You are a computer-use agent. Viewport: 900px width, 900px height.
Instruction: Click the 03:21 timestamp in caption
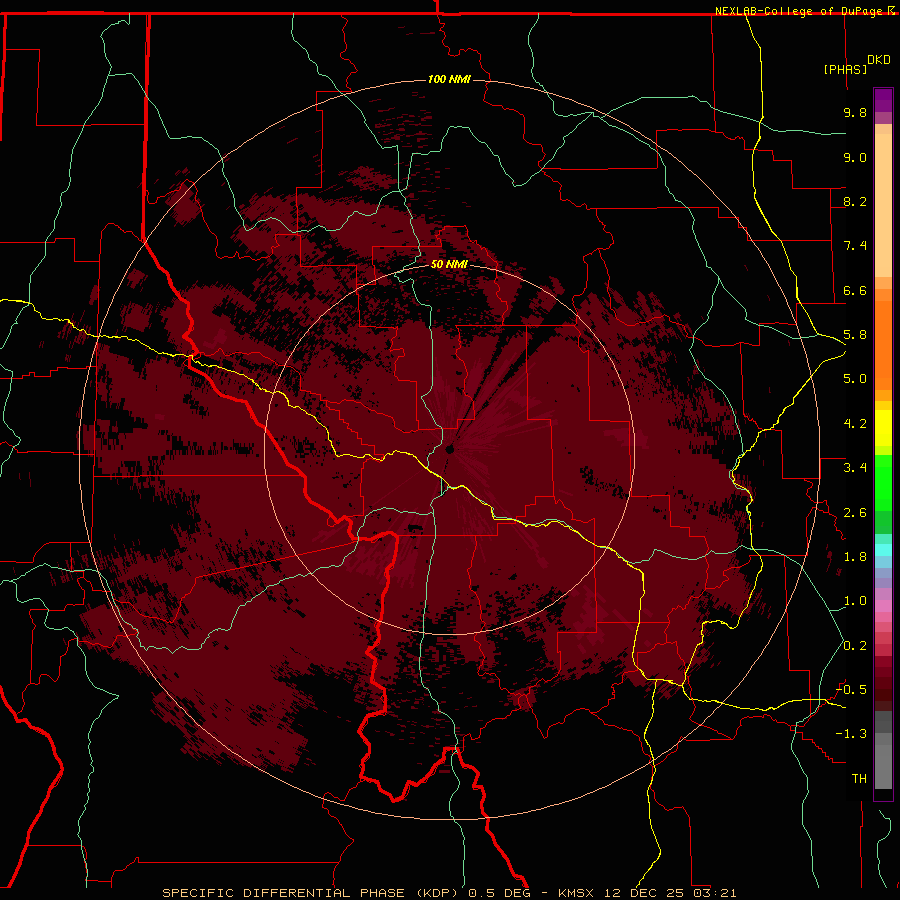coord(714,893)
